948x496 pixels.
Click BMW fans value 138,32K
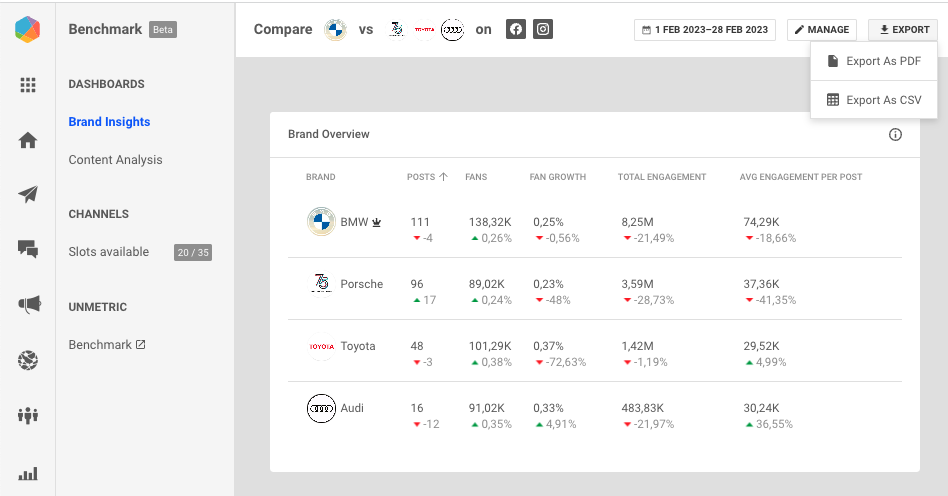pyautogui.click(x=490, y=222)
